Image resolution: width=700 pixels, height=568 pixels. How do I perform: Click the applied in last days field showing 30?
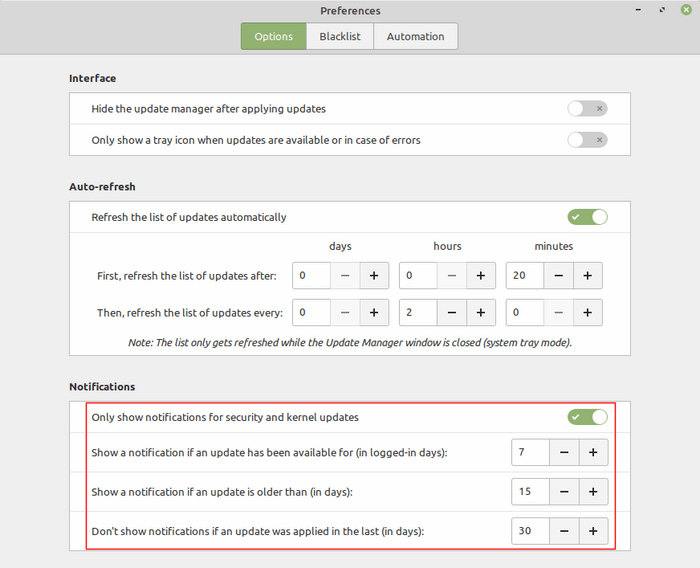pos(531,531)
